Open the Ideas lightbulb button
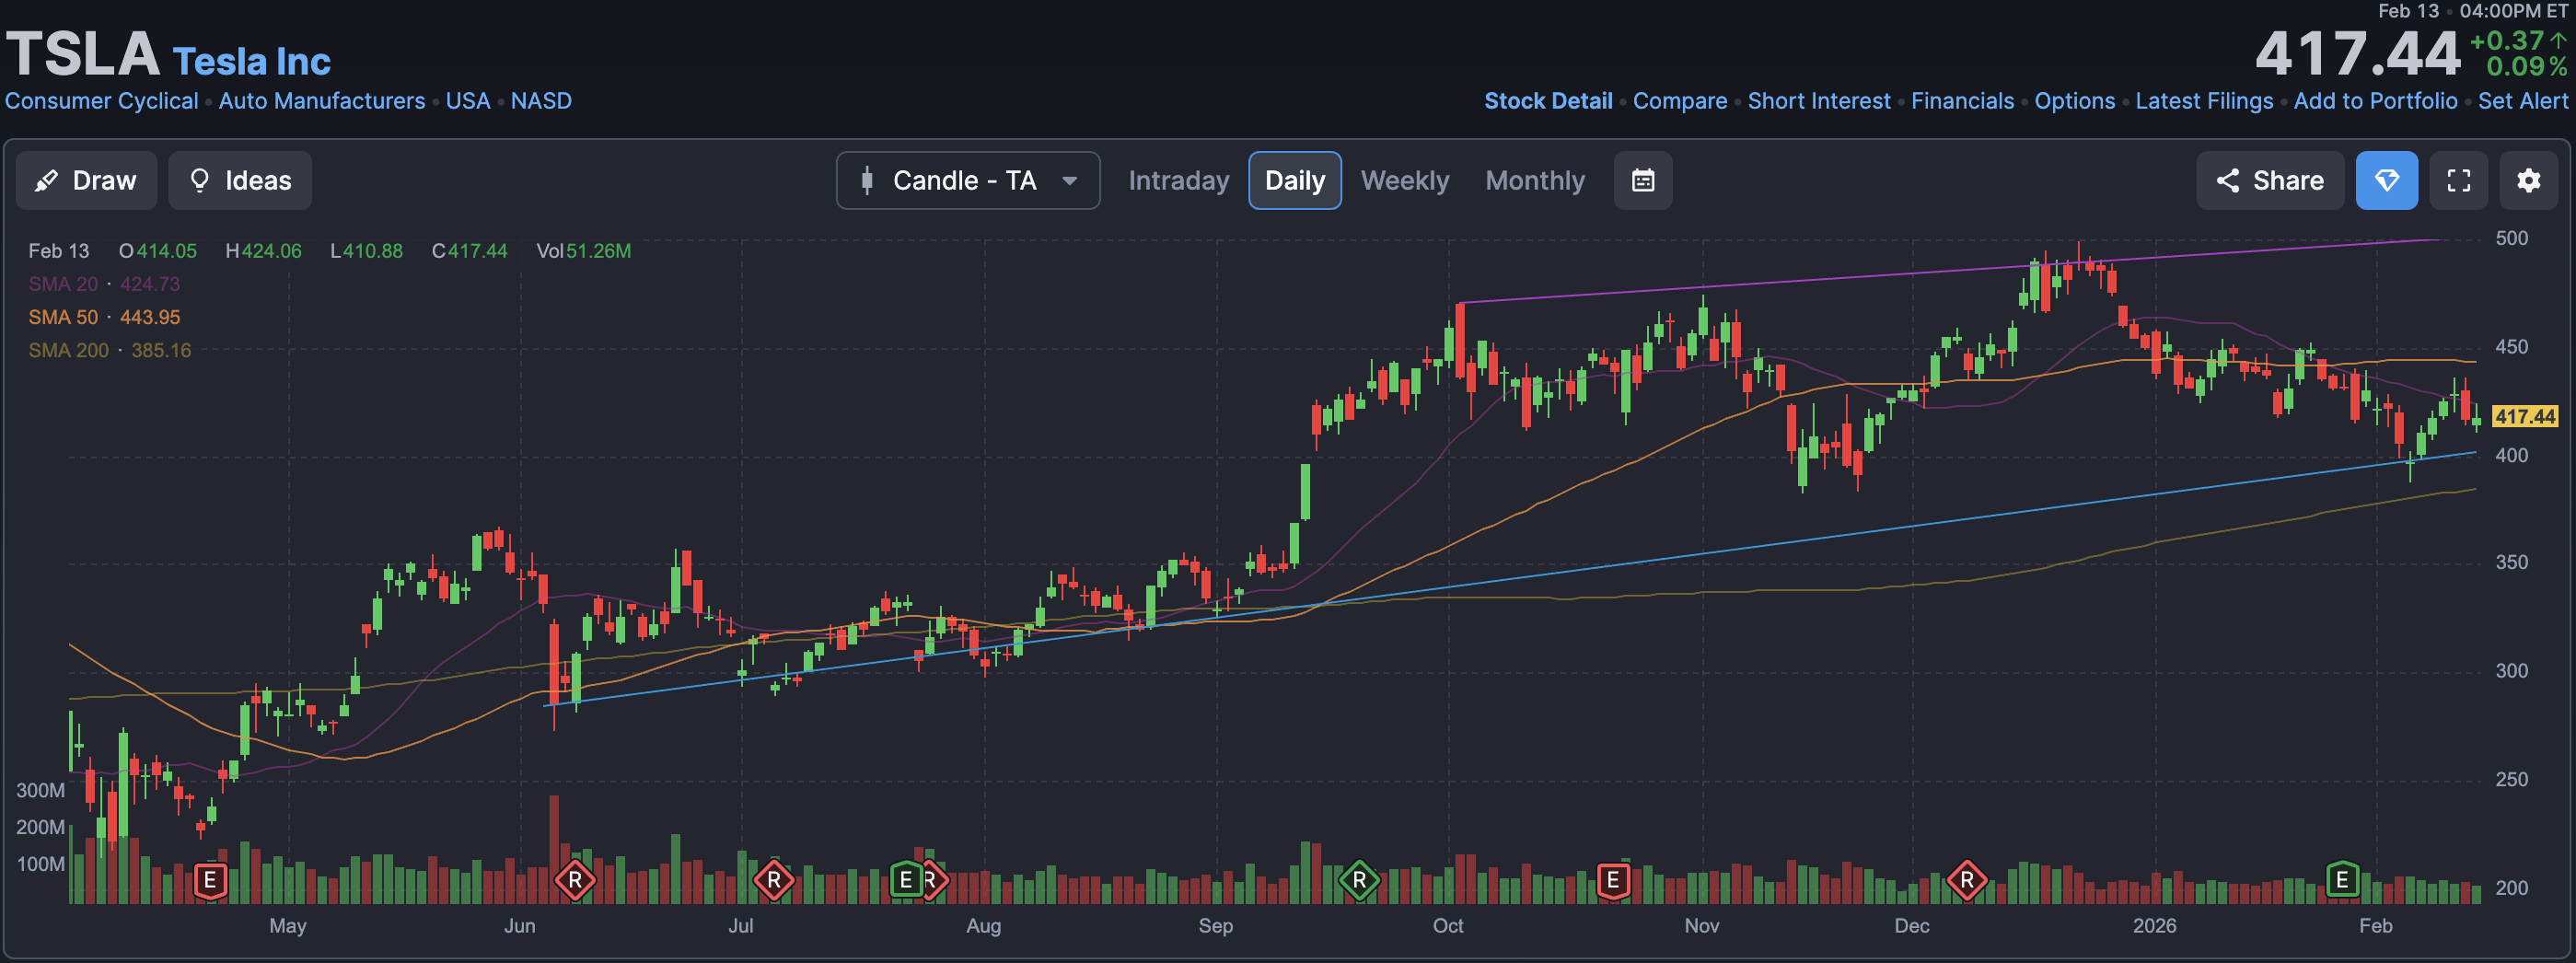 point(240,181)
